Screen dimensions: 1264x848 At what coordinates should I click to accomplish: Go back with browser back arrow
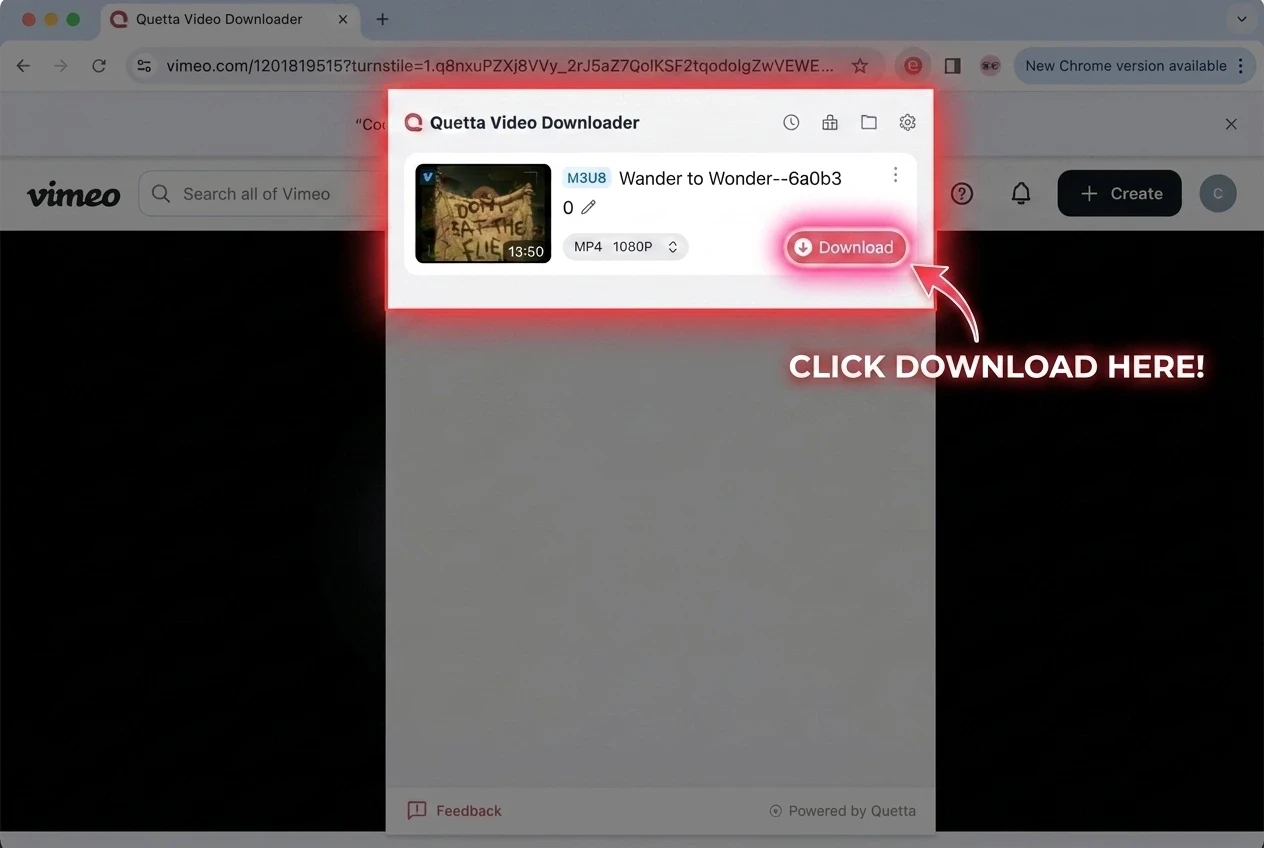[x=23, y=66]
